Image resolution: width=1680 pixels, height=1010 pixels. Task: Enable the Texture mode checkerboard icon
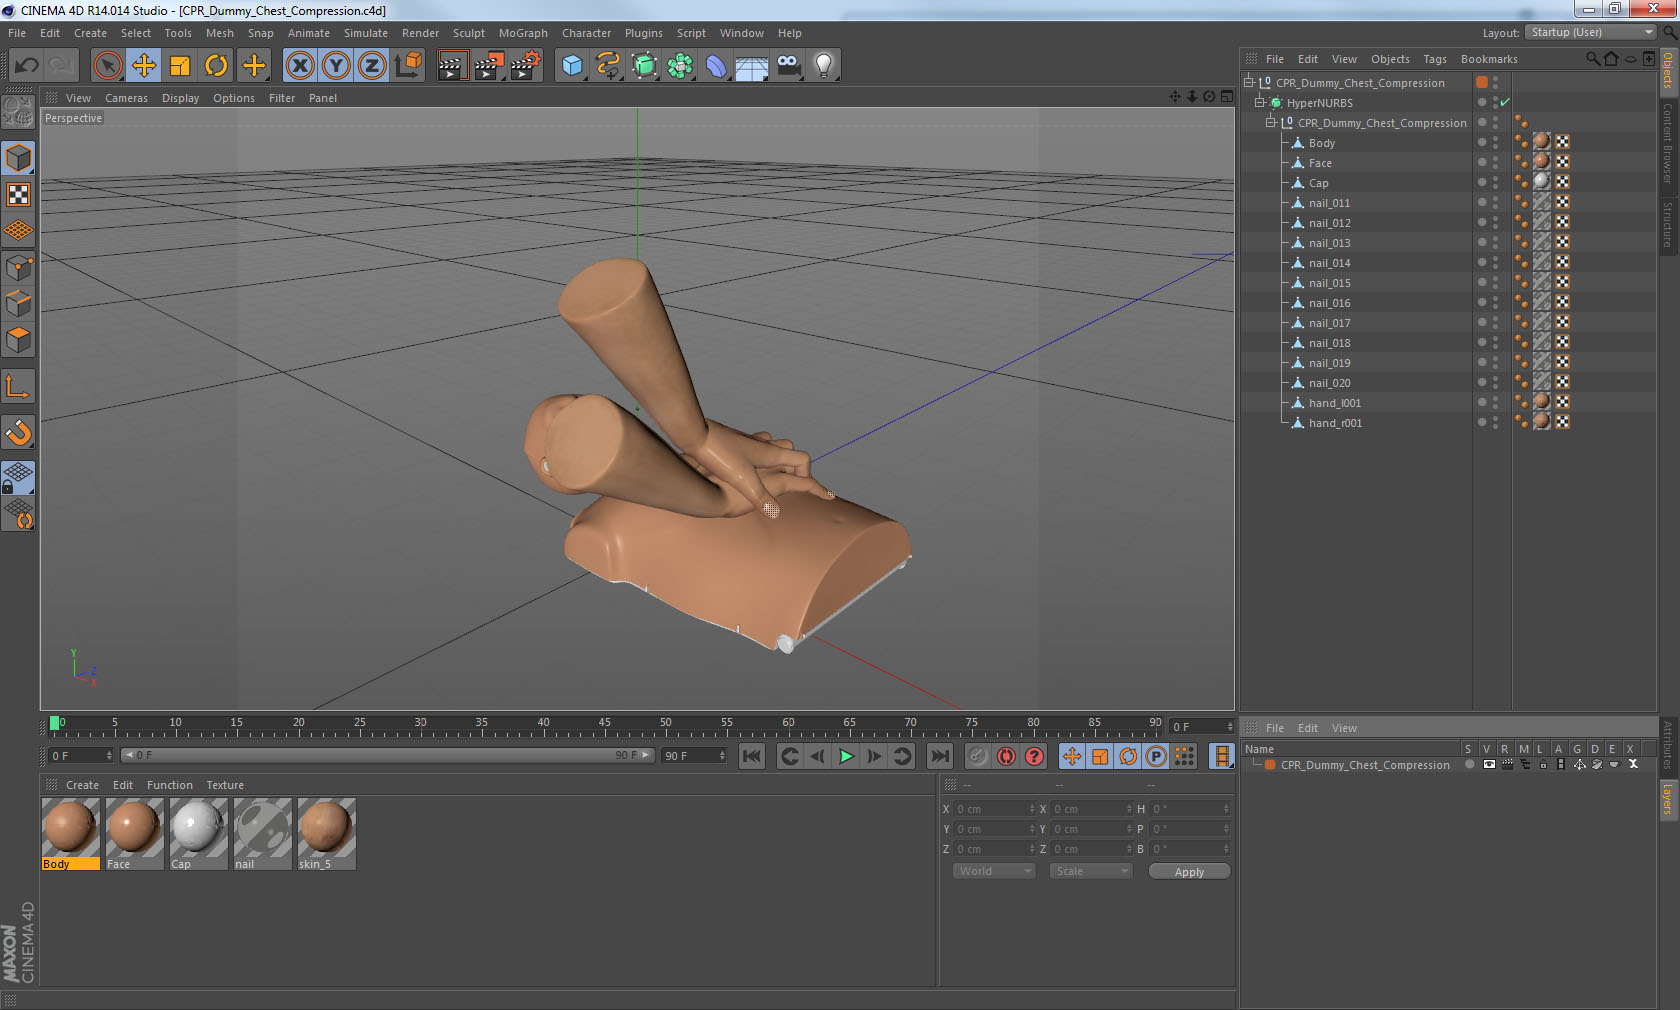click(19, 195)
